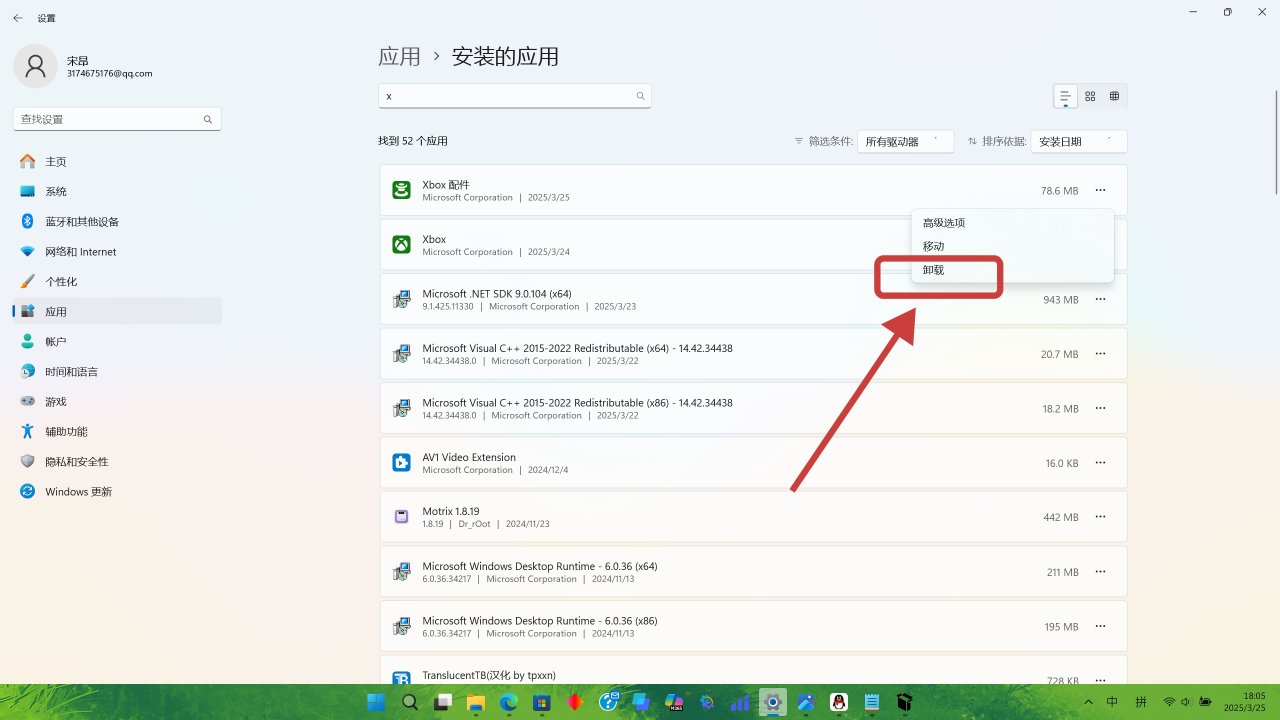
Task: Open 网络和 Internet settings
Action: (117, 252)
